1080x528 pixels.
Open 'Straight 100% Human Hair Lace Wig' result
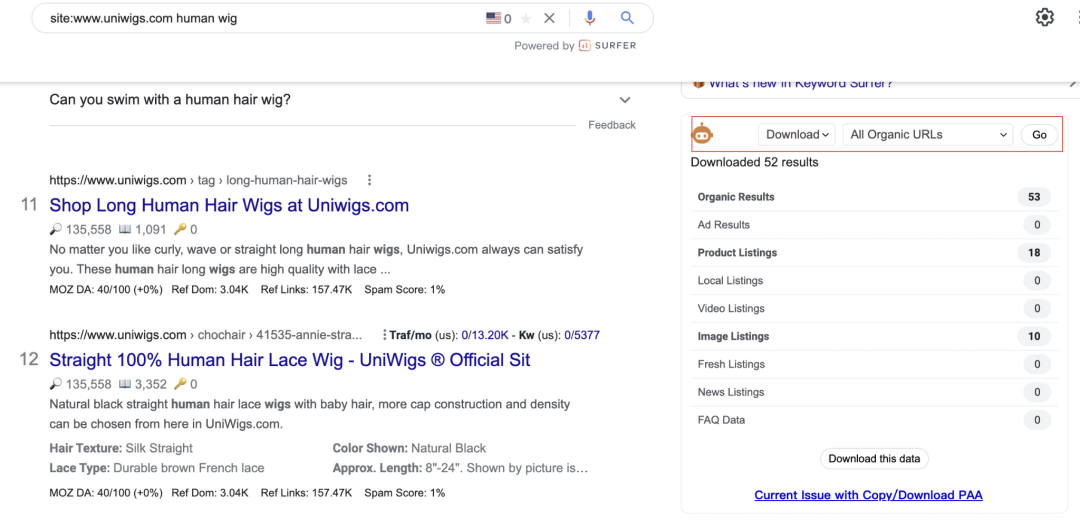(x=290, y=360)
